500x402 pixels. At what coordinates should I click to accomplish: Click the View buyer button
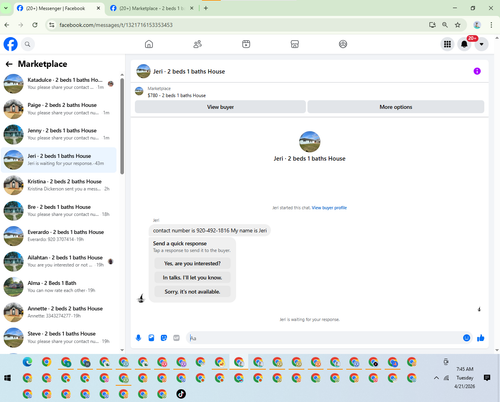220,107
